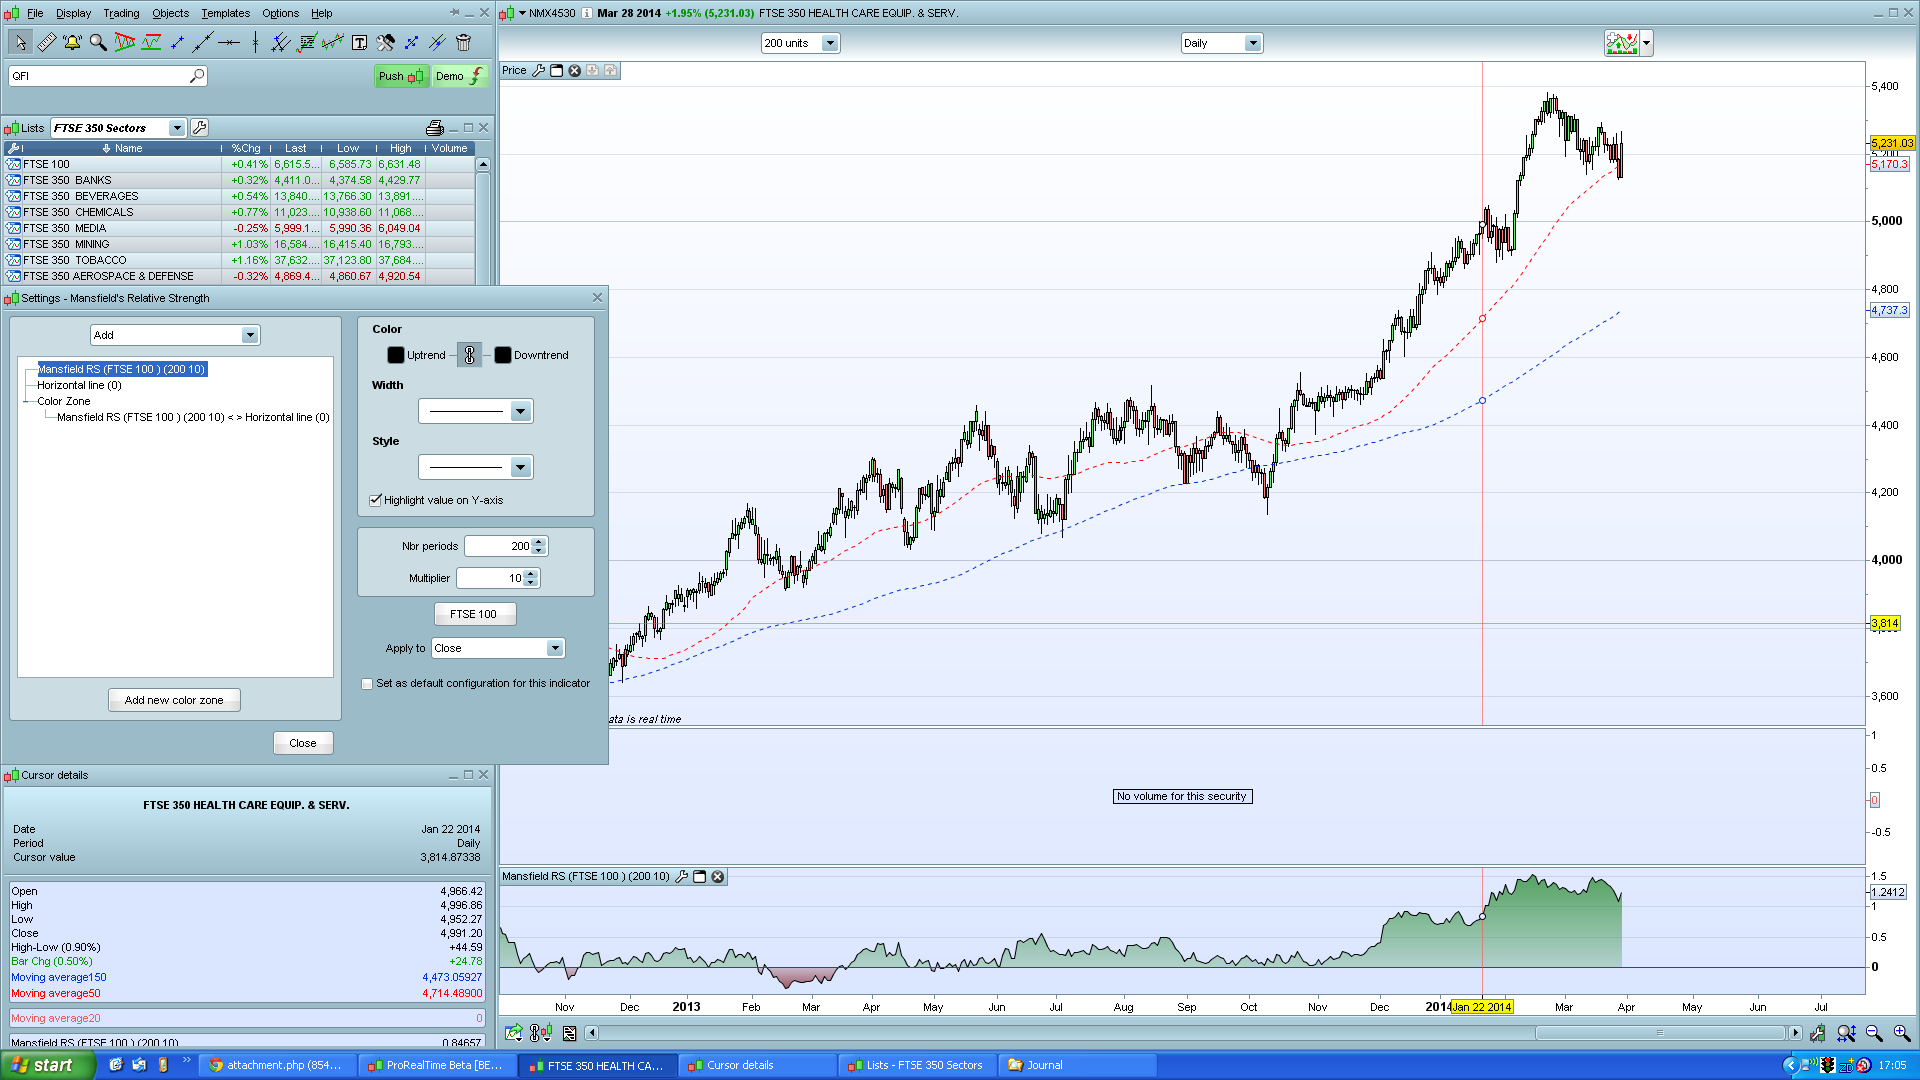Open Mansfield RS indicator wrench settings
The width and height of the screenshot is (1920, 1080).
tap(682, 877)
